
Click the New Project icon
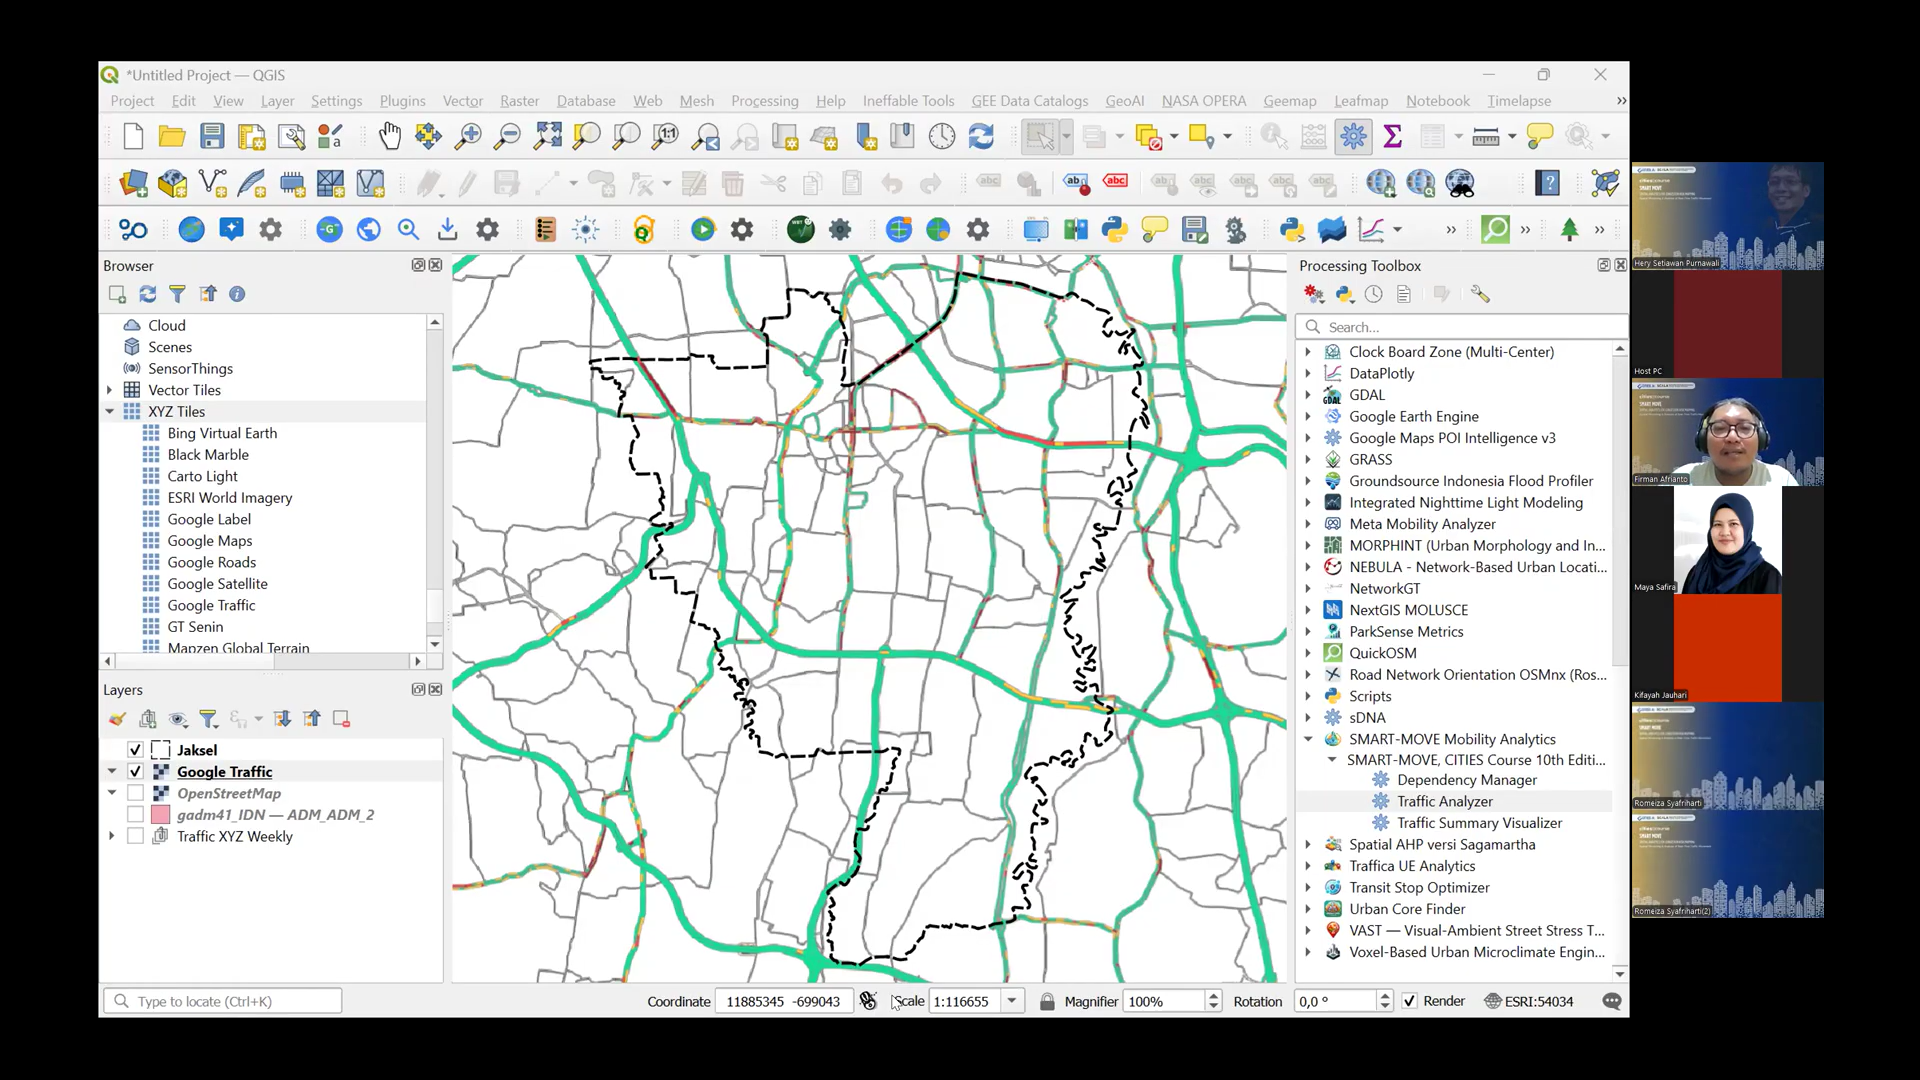133,136
